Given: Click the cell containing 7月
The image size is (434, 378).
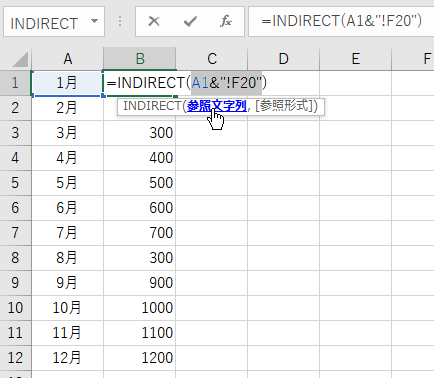Looking at the screenshot, I should (67, 233).
